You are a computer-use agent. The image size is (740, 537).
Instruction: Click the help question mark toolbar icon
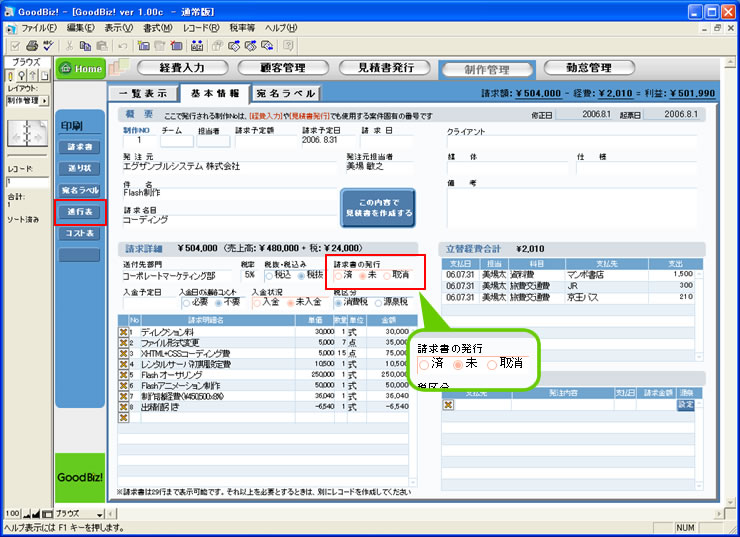click(288, 46)
